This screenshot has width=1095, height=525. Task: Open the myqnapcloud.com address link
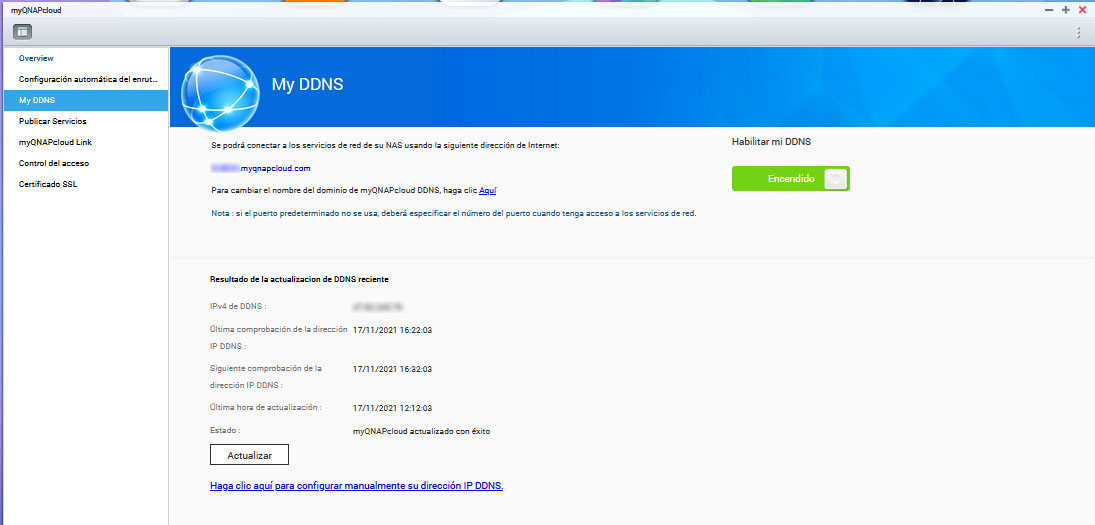click(261, 168)
